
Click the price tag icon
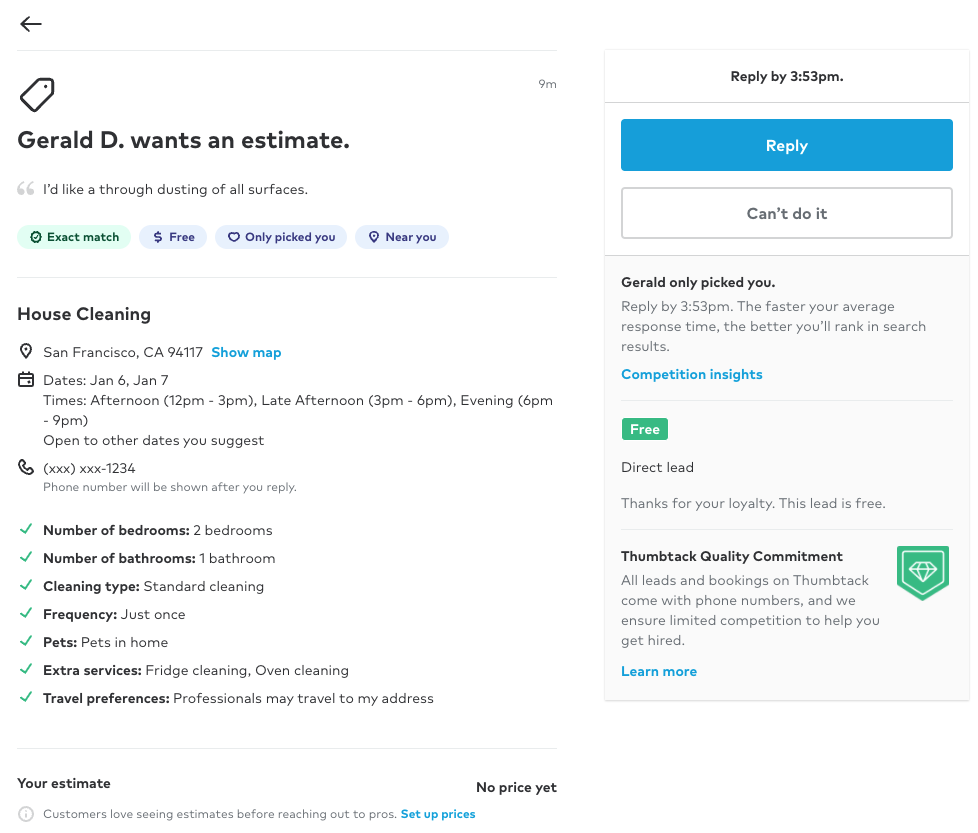37,95
